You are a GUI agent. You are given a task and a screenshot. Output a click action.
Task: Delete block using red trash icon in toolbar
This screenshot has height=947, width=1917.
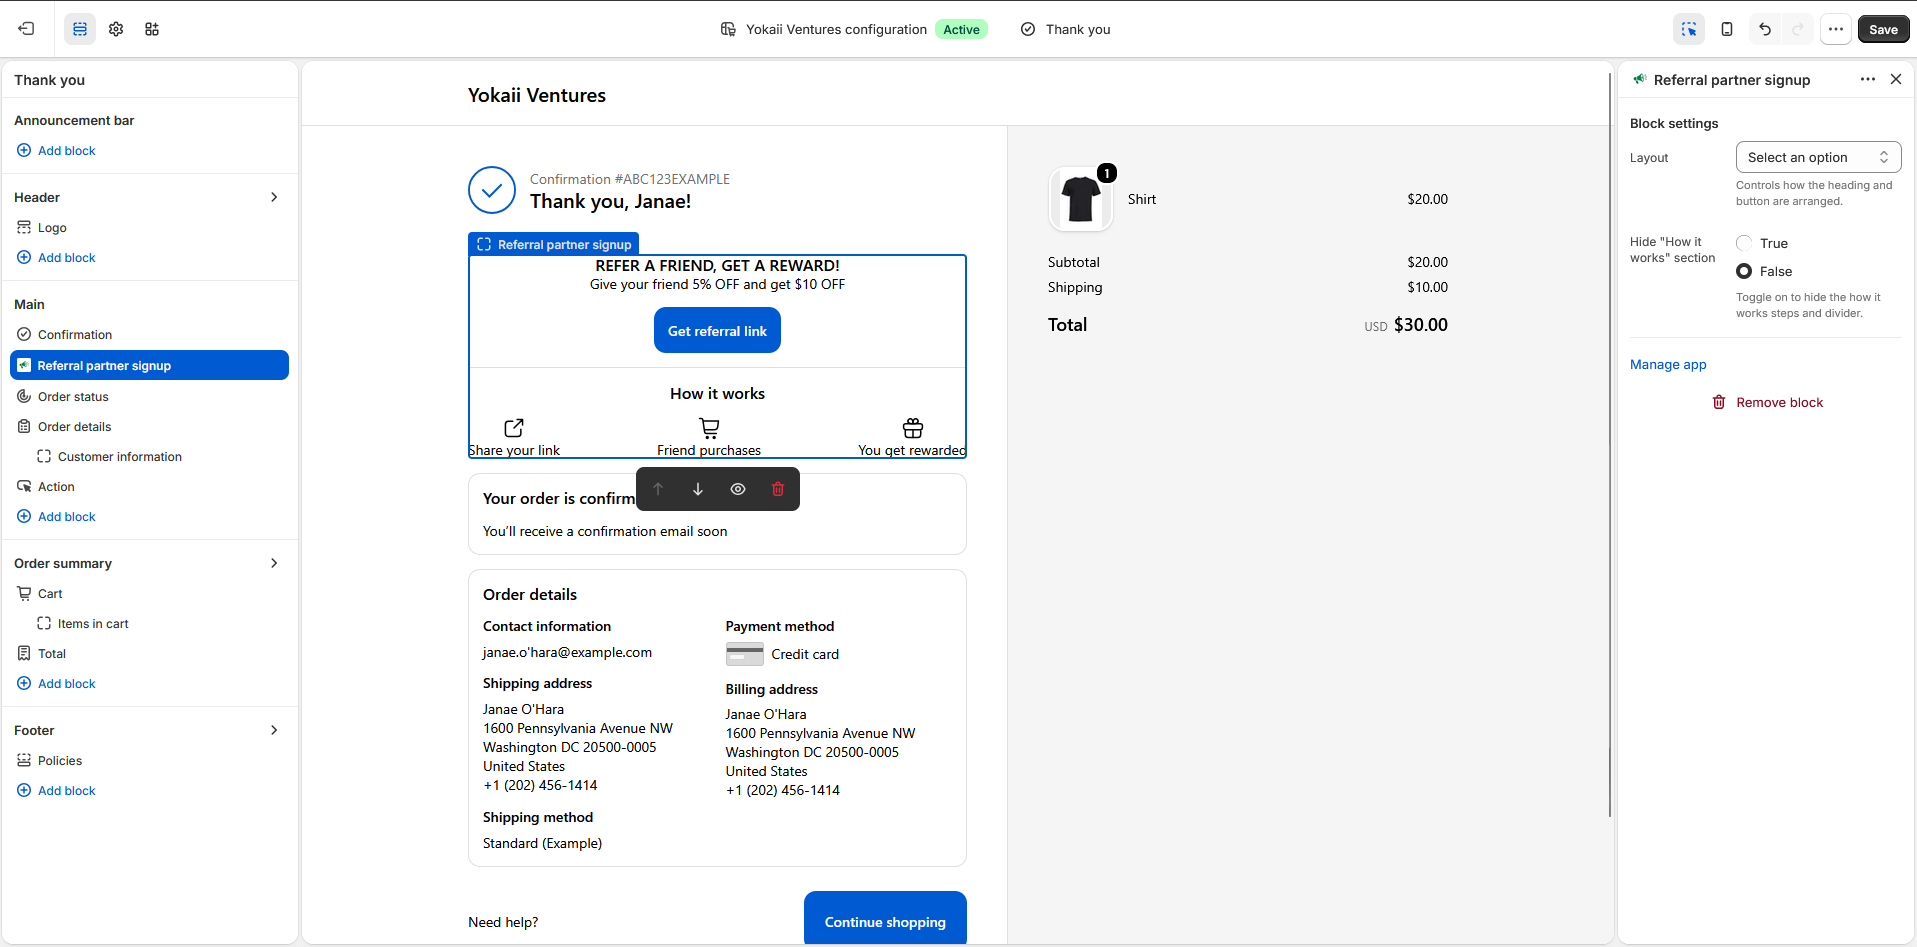(778, 489)
